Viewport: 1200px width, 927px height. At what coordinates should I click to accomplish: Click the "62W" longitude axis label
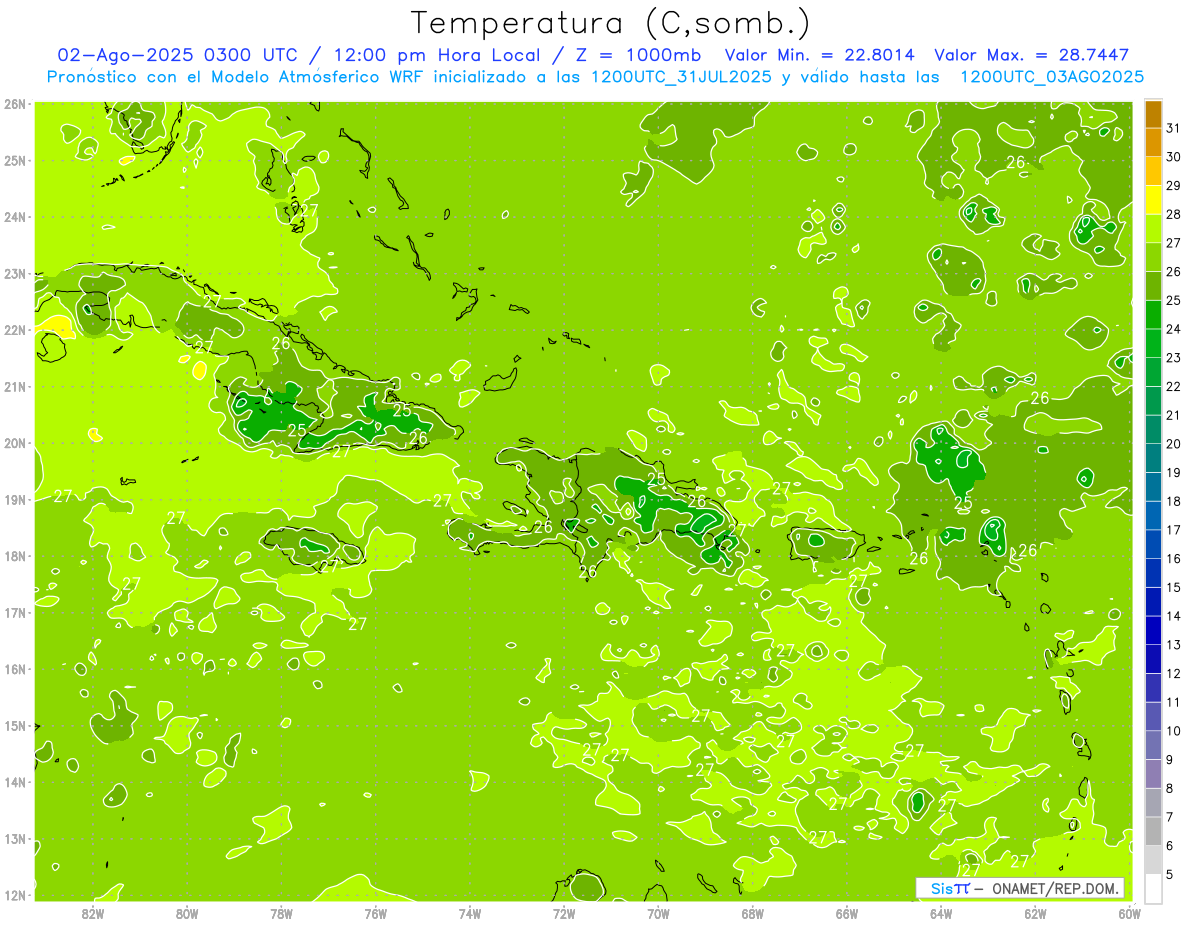[1036, 913]
